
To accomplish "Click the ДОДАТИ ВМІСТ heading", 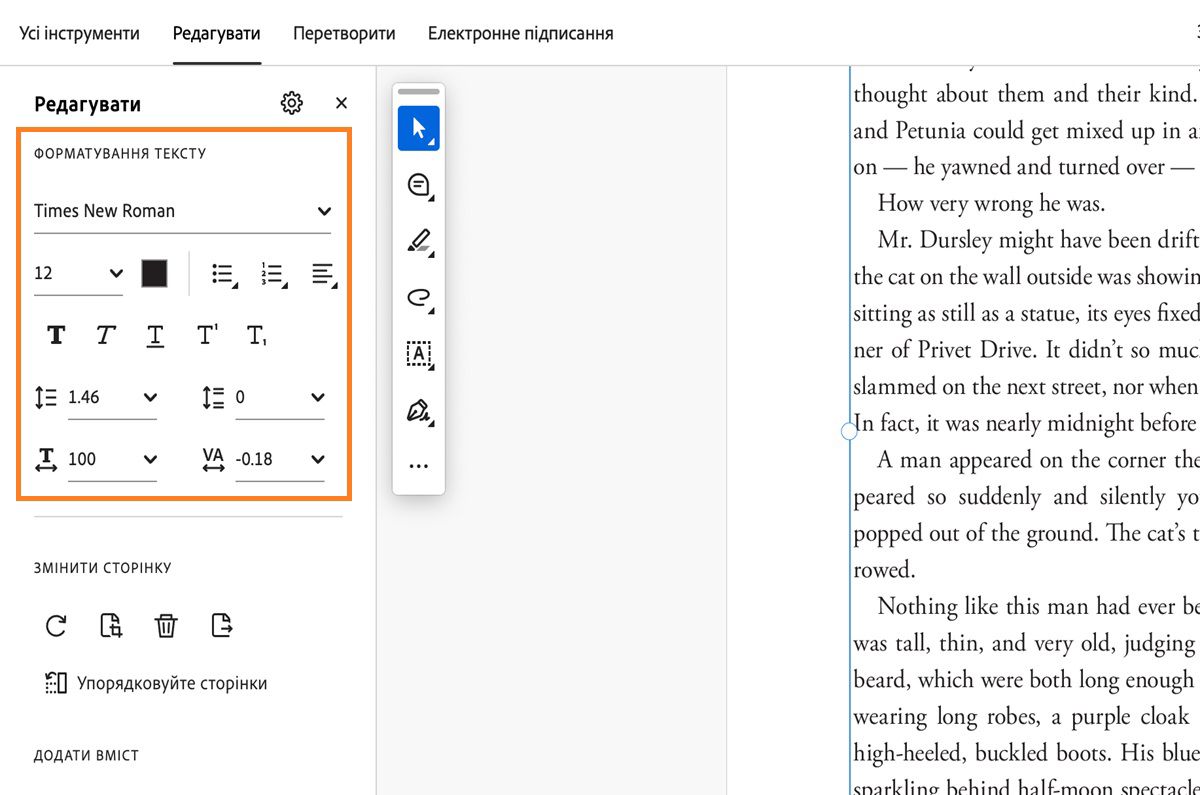I will [86, 756].
